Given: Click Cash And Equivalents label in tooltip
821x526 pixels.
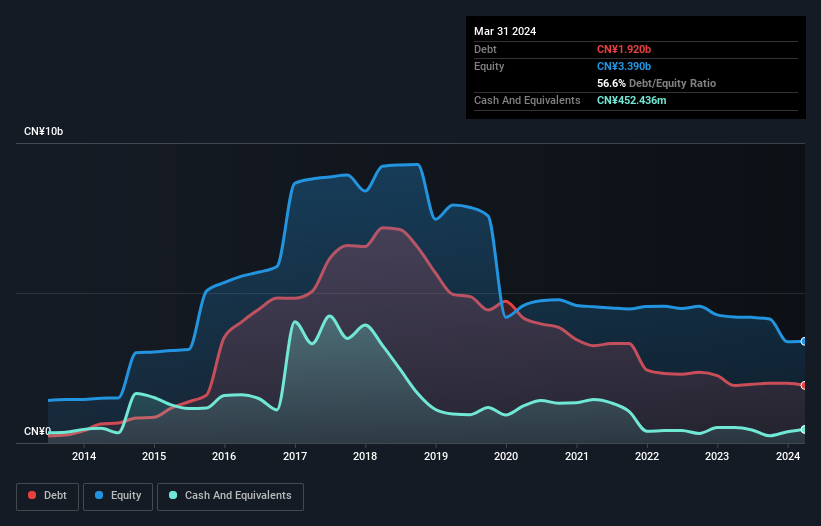Looking at the screenshot, I should coord(527,100).
